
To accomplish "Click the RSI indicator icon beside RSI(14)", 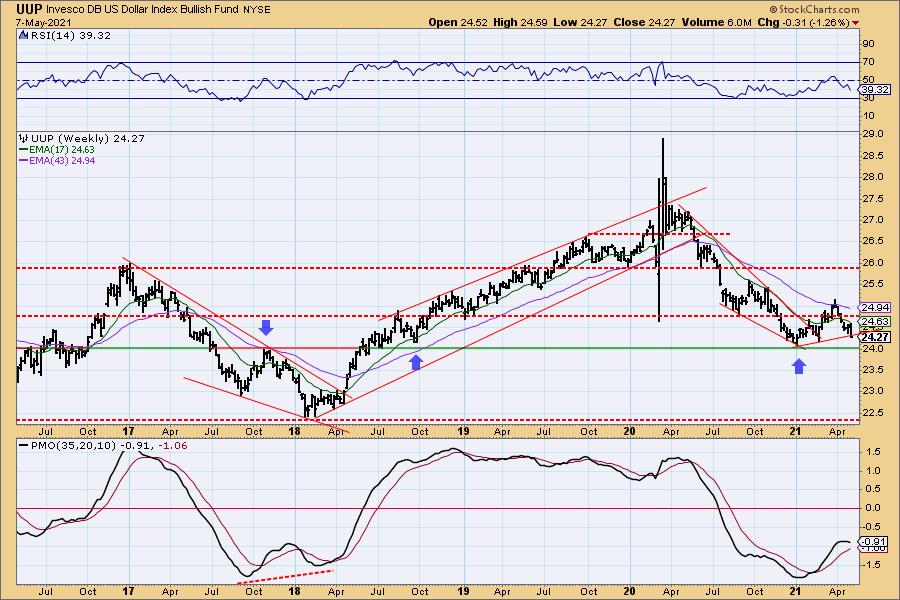I will pyautogui.click(x=23, y=35).
